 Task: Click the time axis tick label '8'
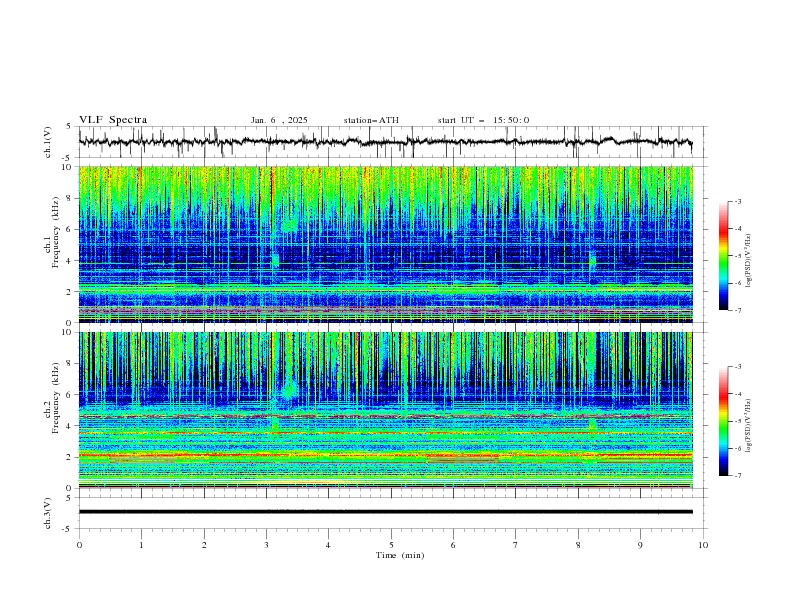578,545
